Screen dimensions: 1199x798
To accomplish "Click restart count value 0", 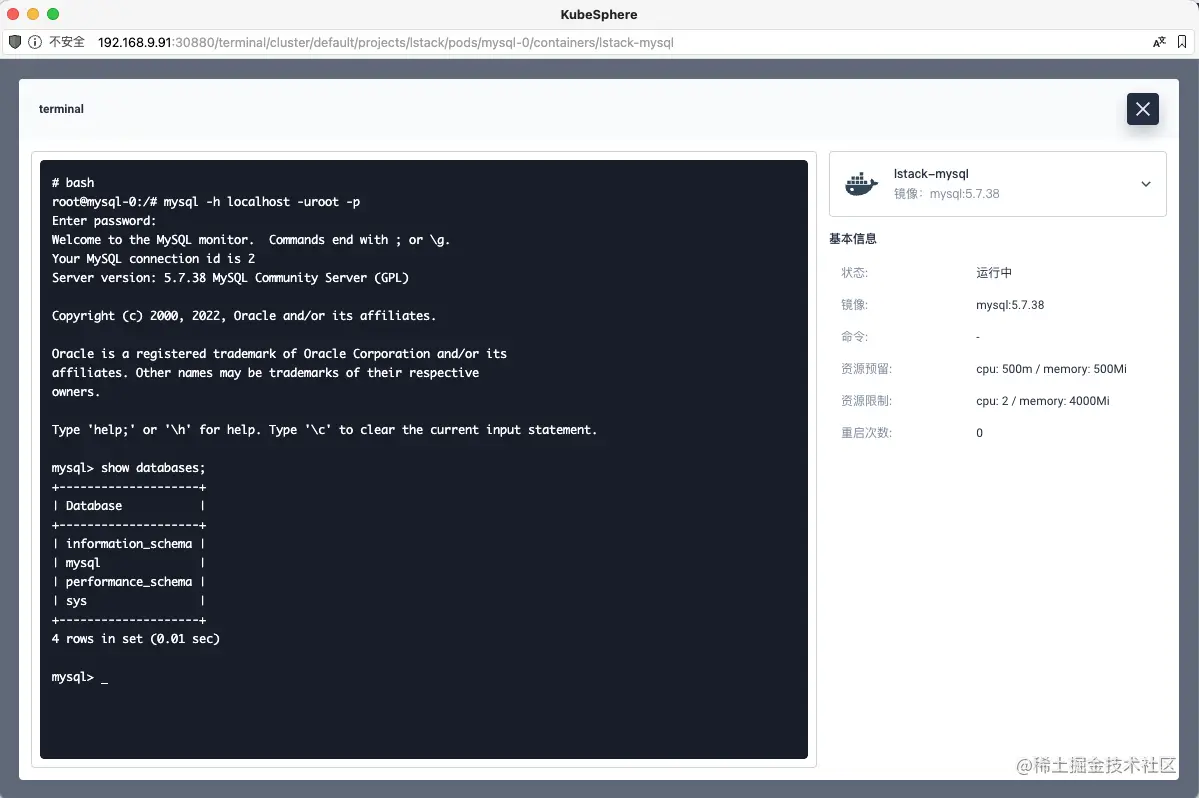I will click(979, 433).
